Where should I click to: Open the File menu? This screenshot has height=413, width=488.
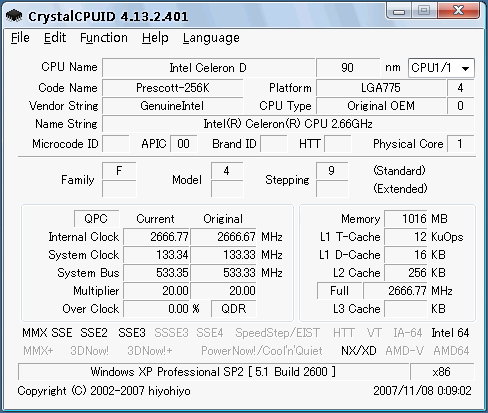(x=20, y=38)
